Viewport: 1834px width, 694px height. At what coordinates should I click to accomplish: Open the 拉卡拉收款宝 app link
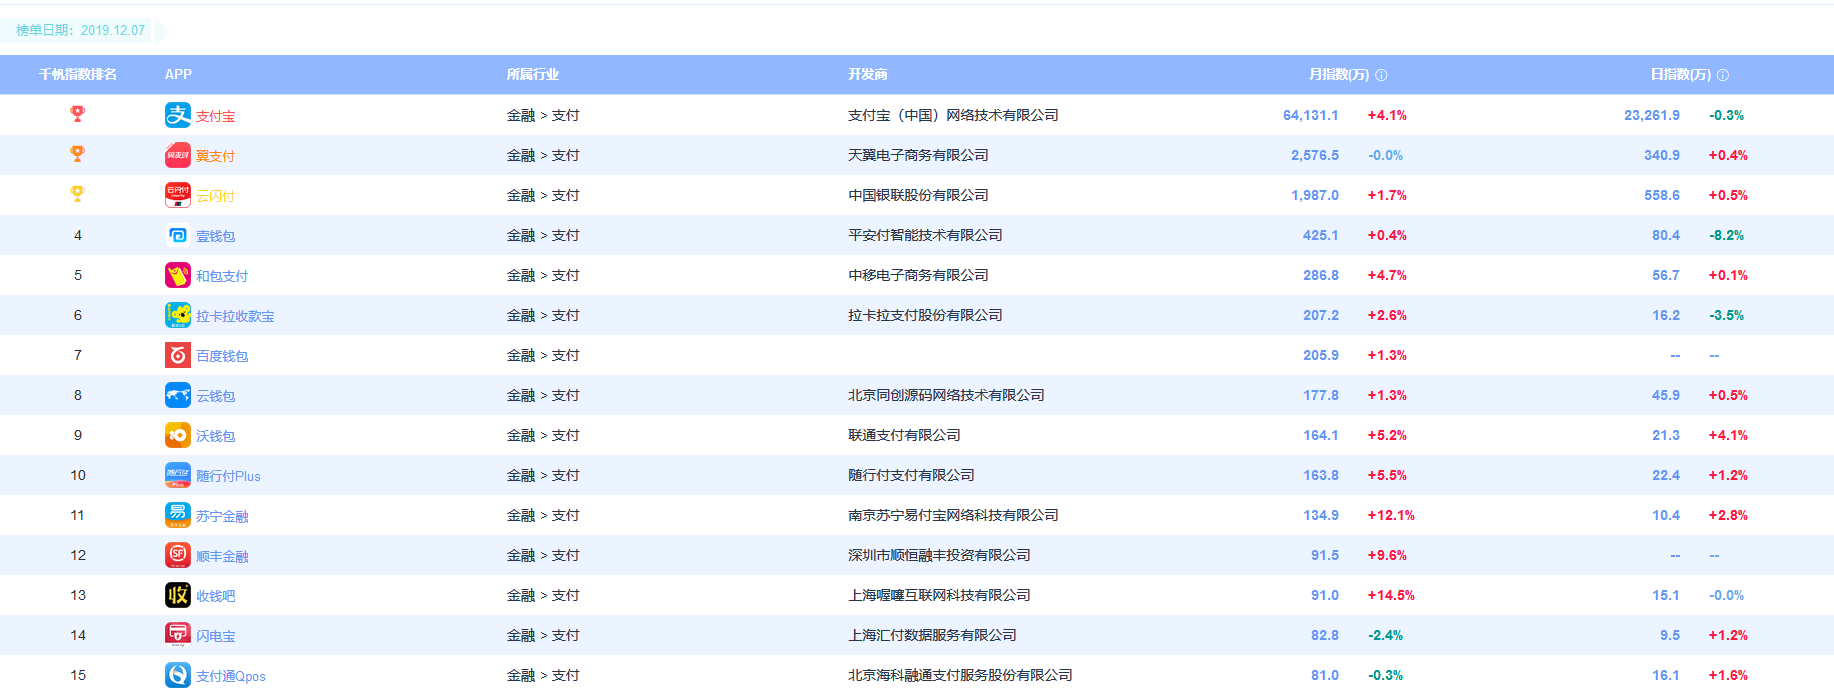(x=235, y=316)
